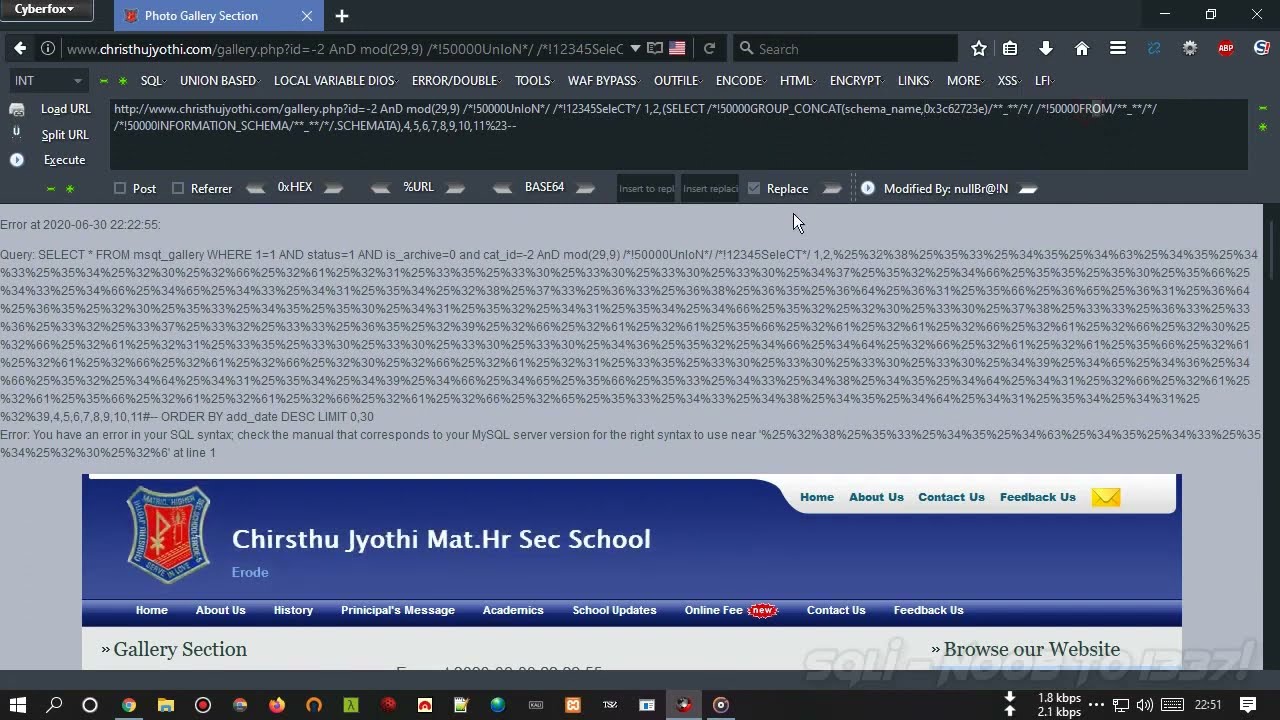Open Online Fee nav link
Screen dimensions: 1280x720
[714, 610]
